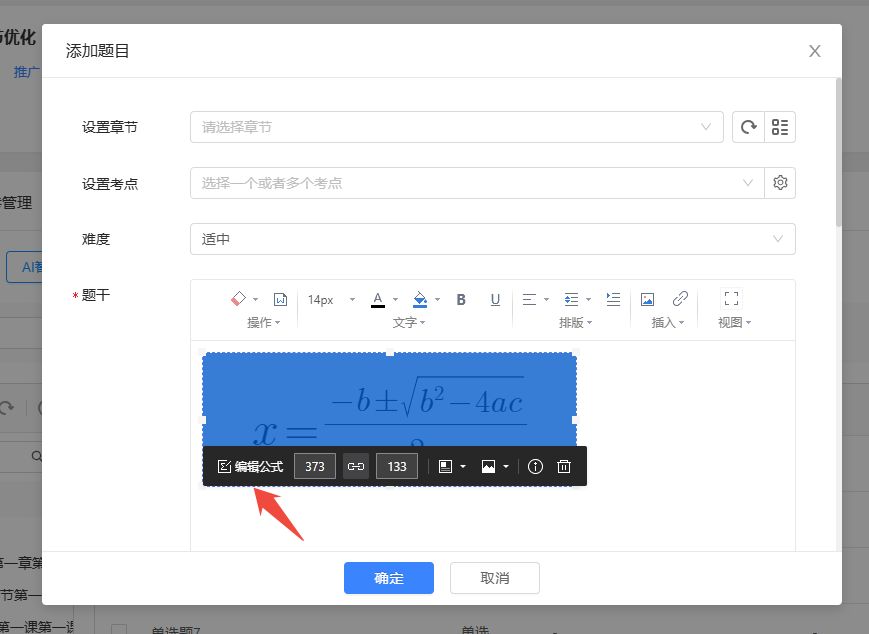Open the 排版 toolbar group menu
Screen dimensions: 869x634
pyautogui.click(x=574, y=323)
